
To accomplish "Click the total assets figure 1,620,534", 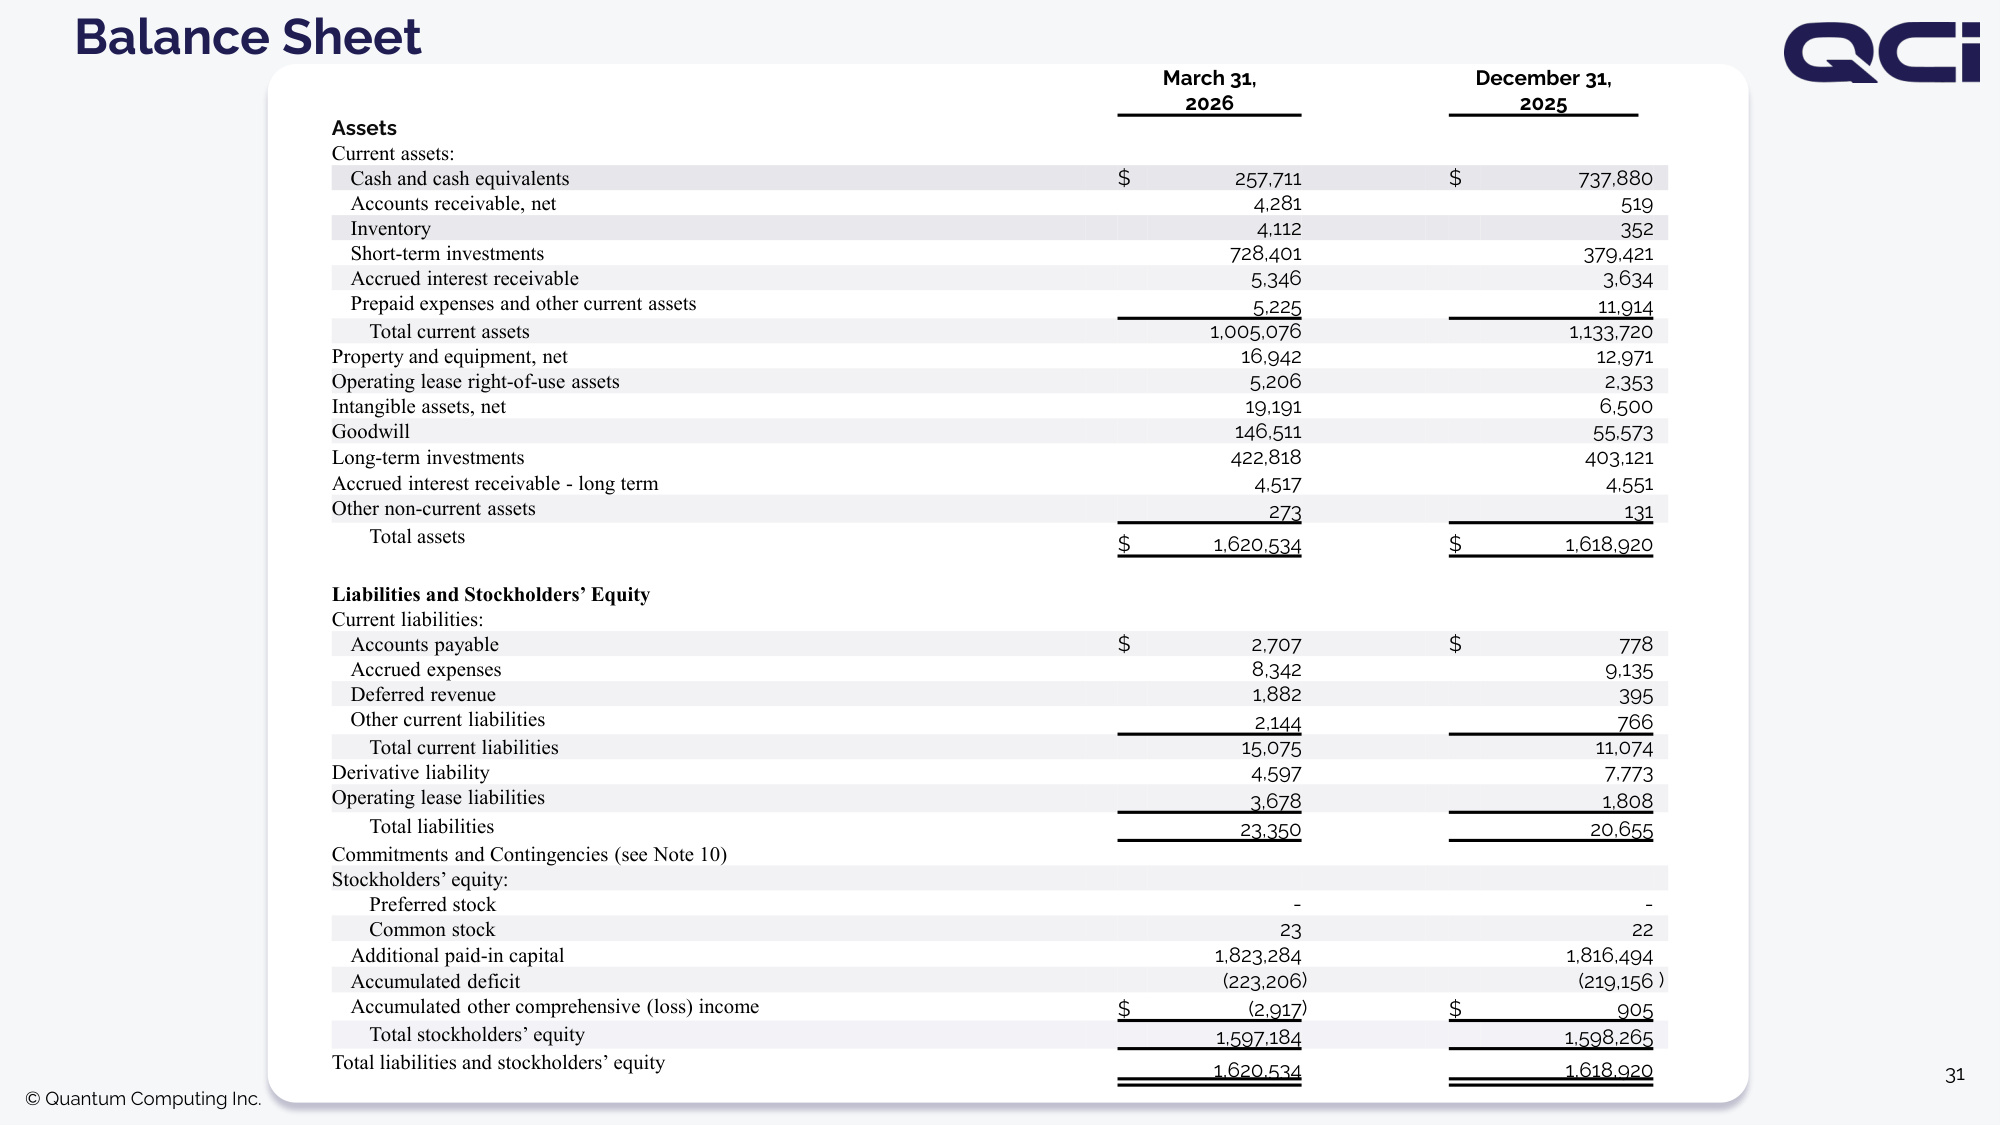I will click(x=1257, y=545).
